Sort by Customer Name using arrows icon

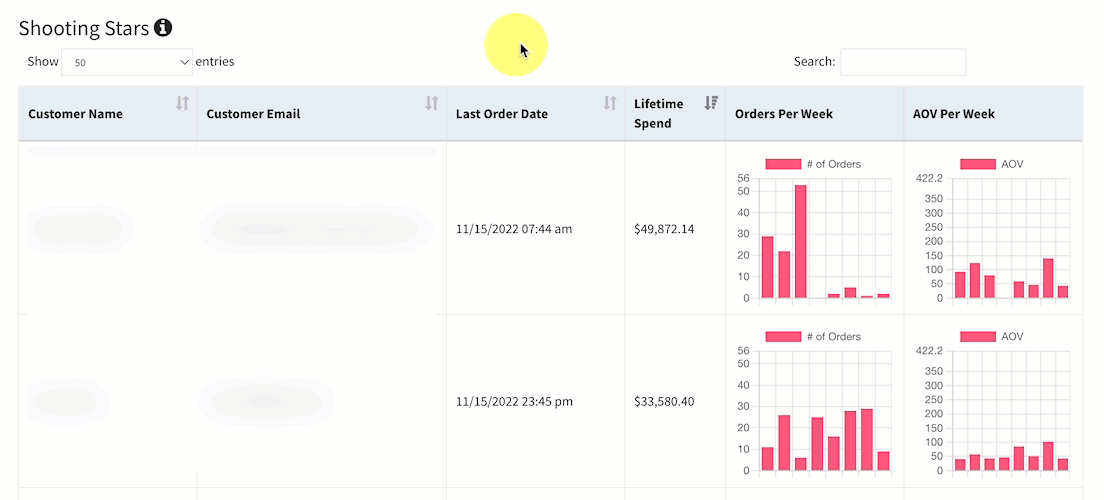point(182,103)
